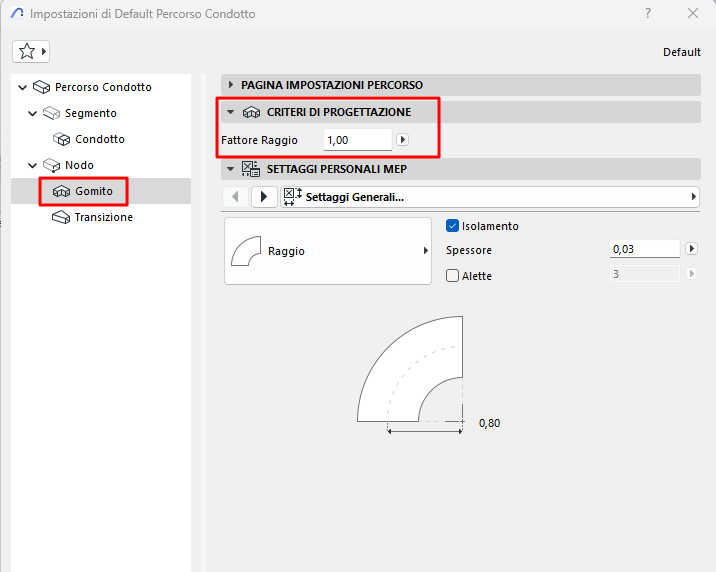This screenshot has width=716, height=572.
Task: Expand Pagina Impostazioni Percorso panel
Action: pos(231,84)
